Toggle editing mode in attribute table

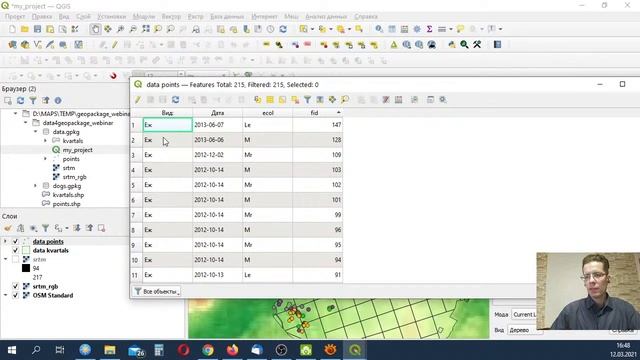138,100
